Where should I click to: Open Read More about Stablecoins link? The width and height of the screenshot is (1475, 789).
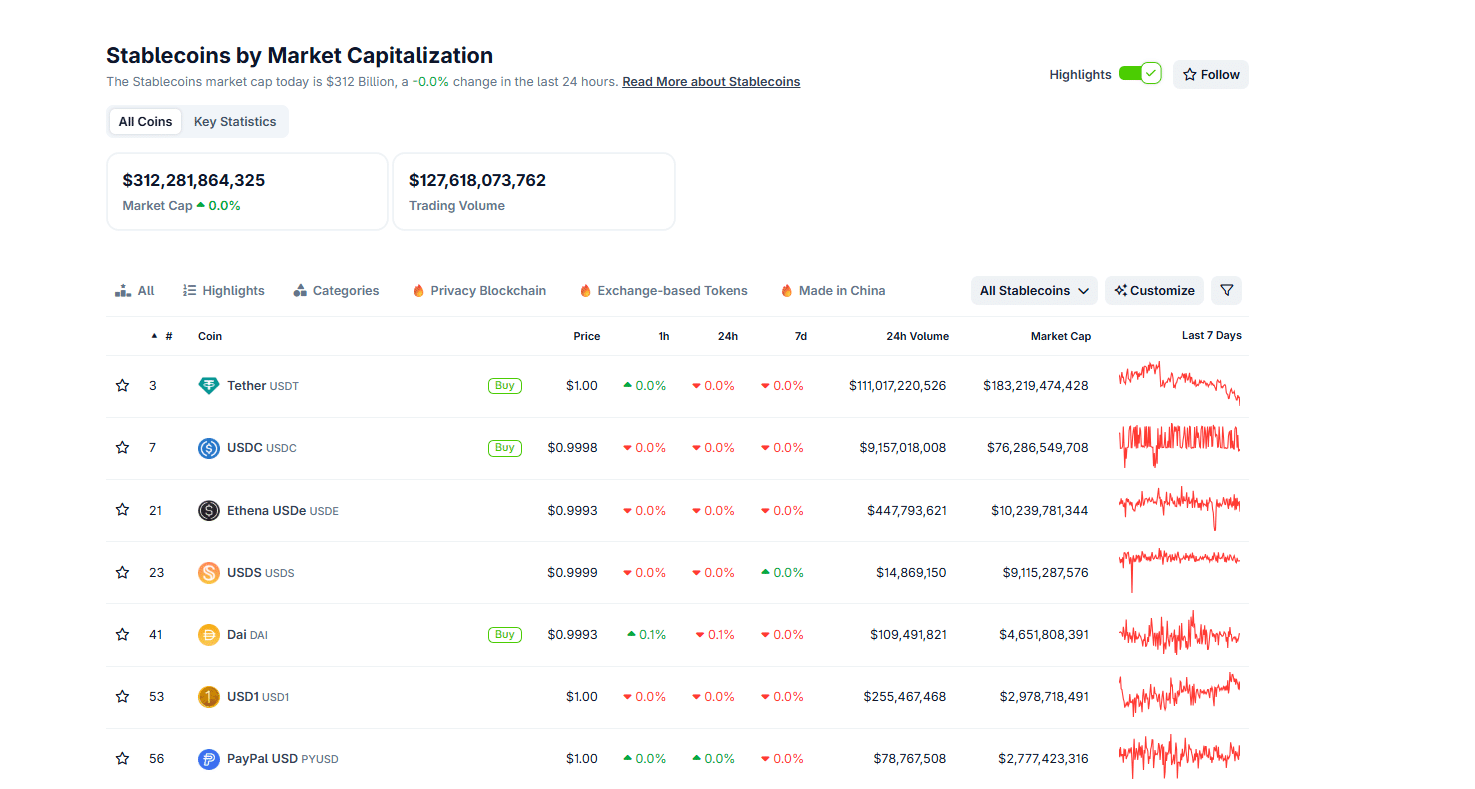point(711,82)
